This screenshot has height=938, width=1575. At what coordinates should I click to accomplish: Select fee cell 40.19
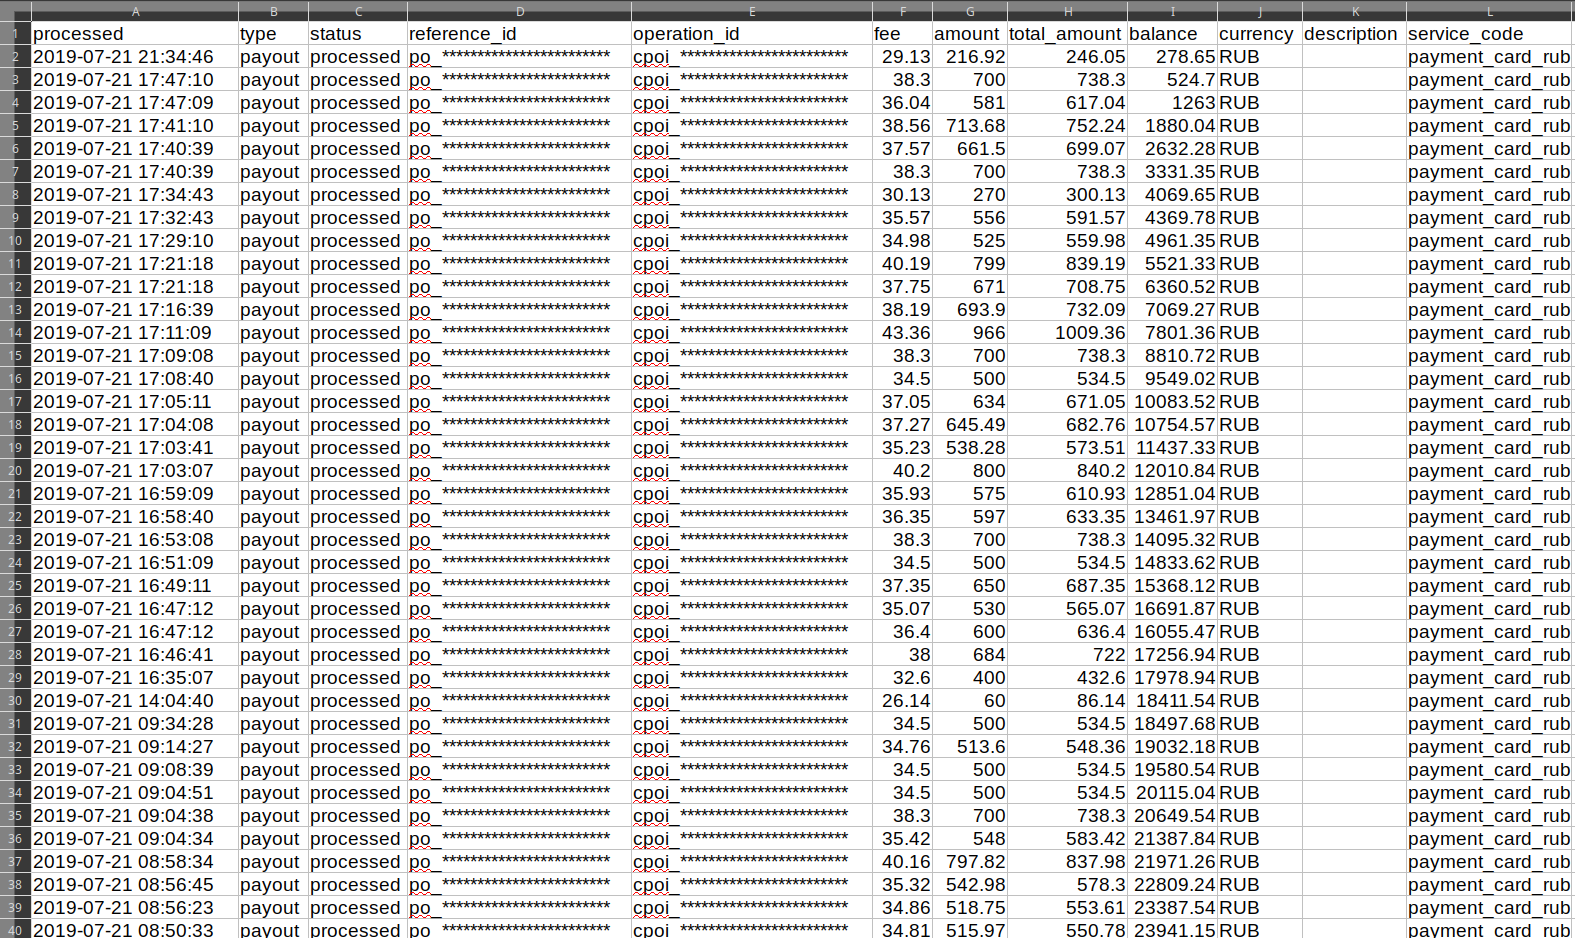[902, 264]
